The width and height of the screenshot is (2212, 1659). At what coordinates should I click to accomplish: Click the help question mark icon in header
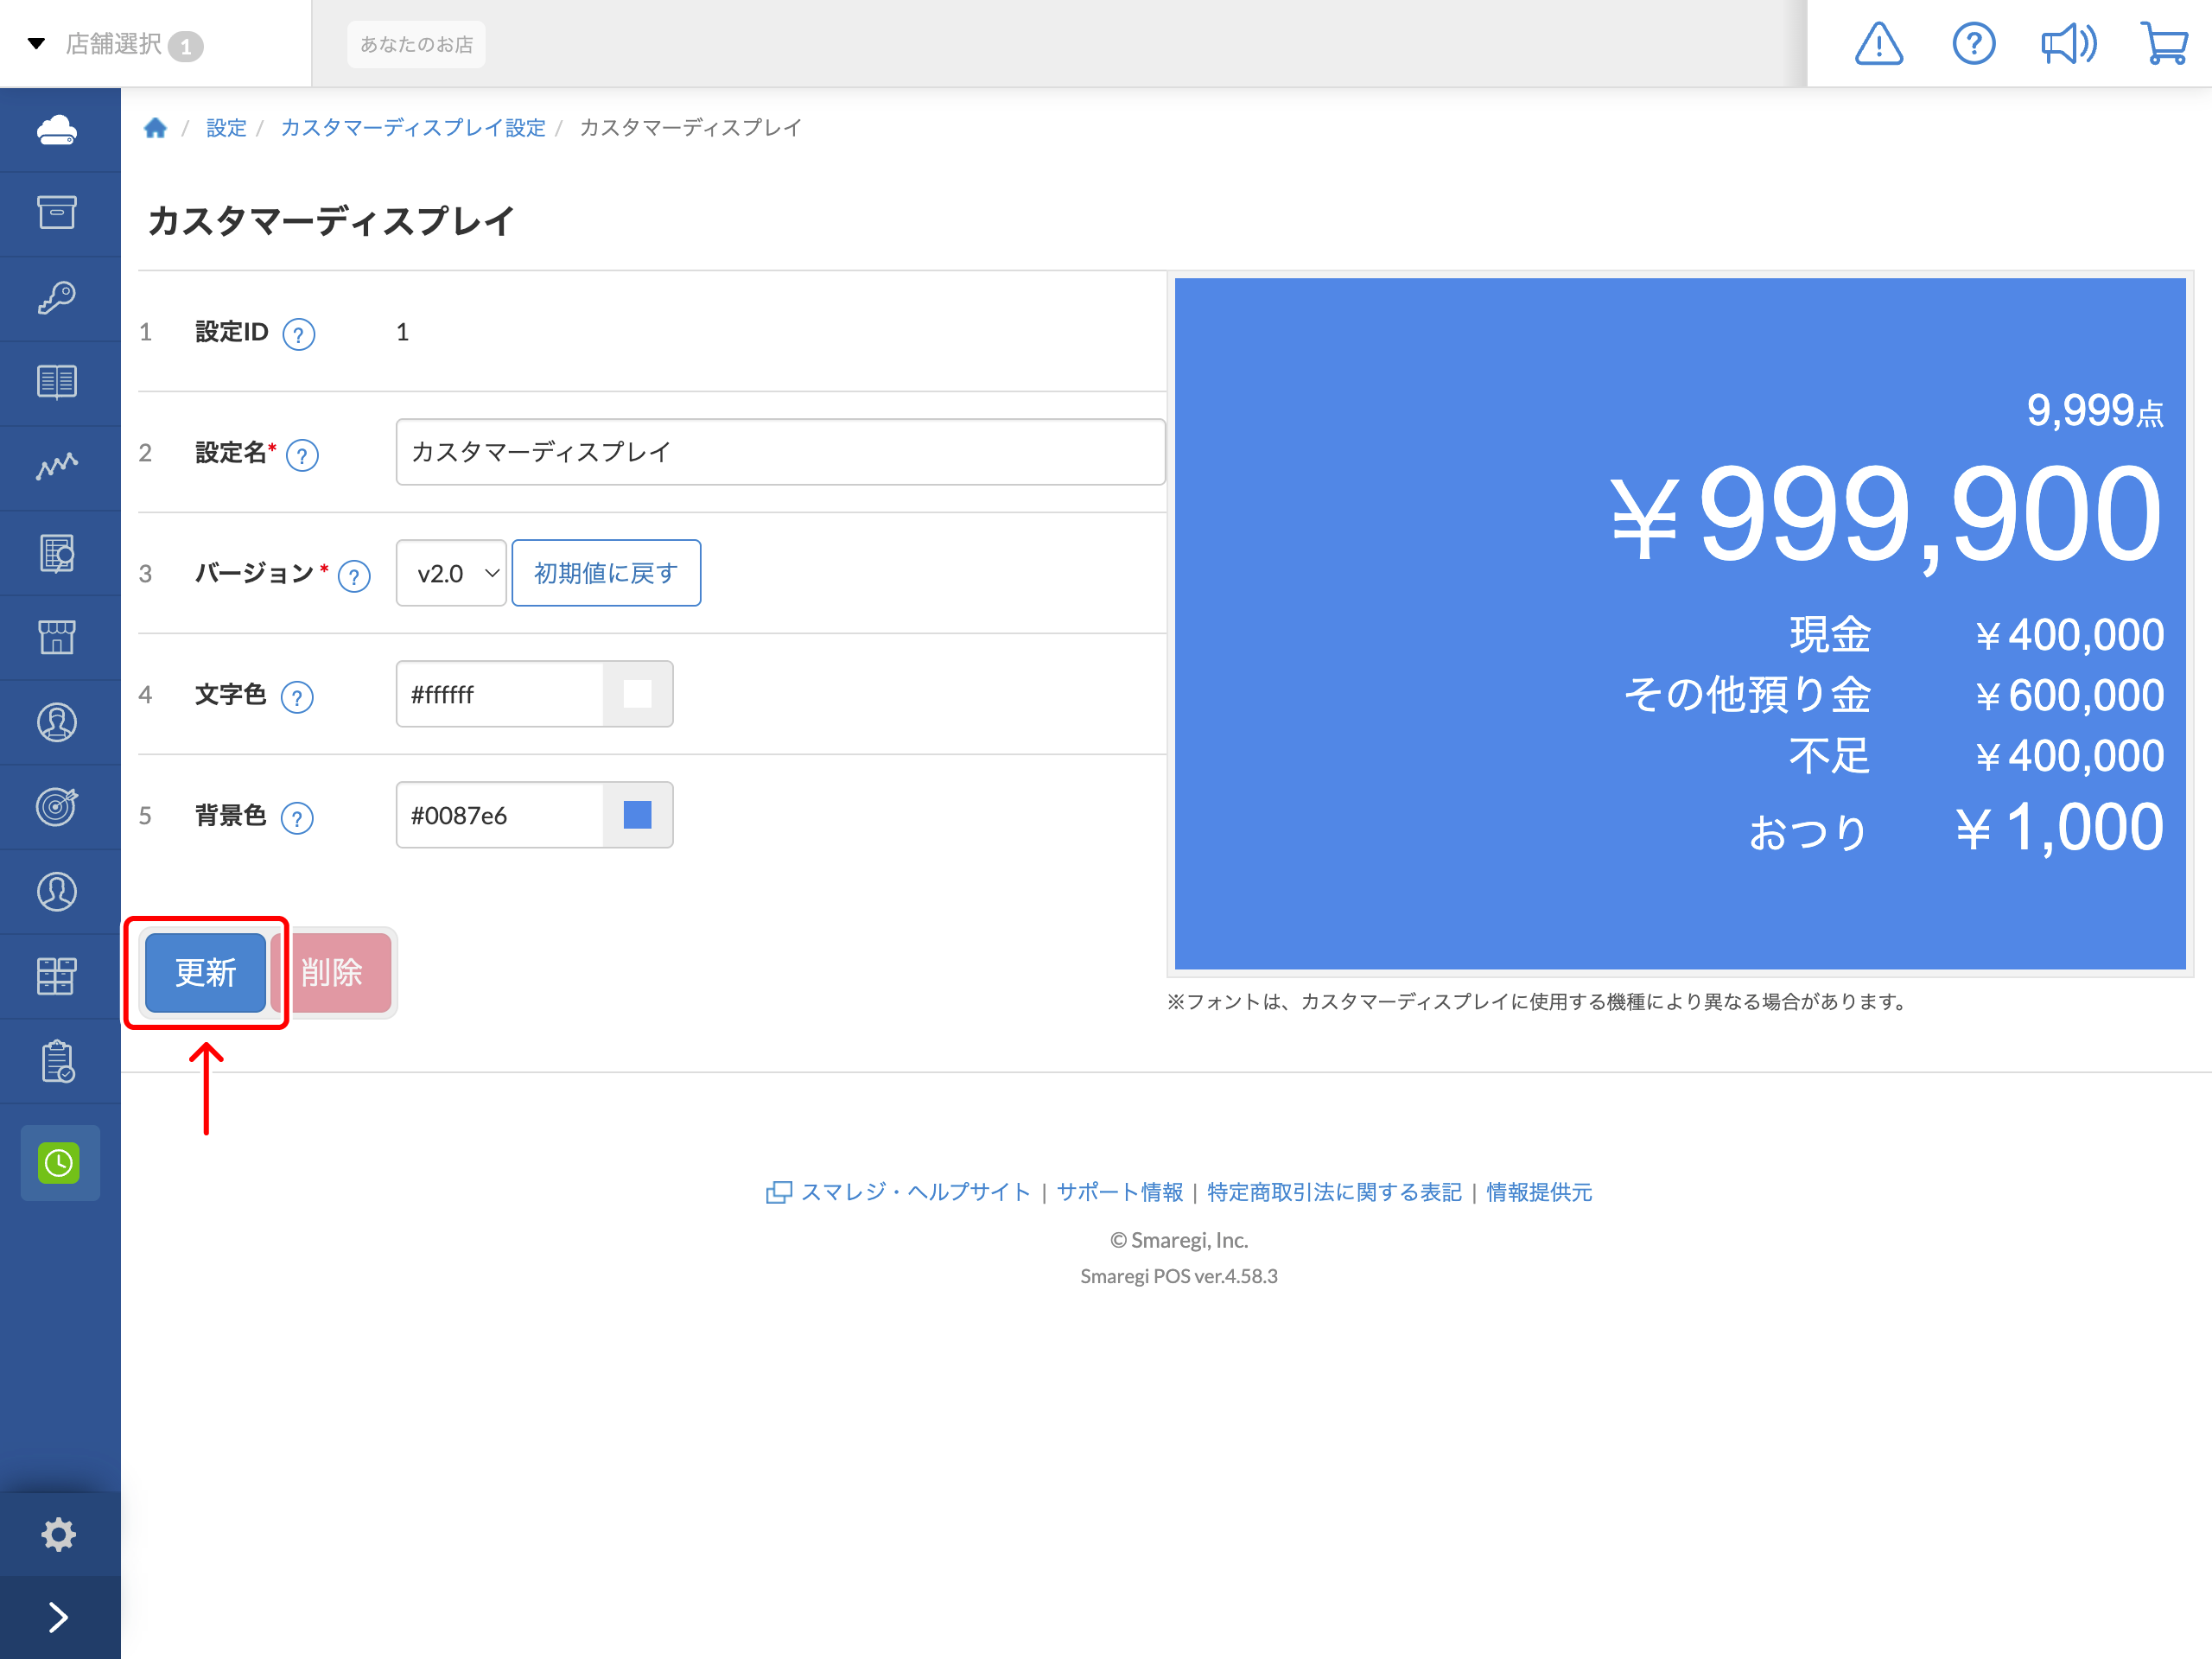coord(1973,43)
